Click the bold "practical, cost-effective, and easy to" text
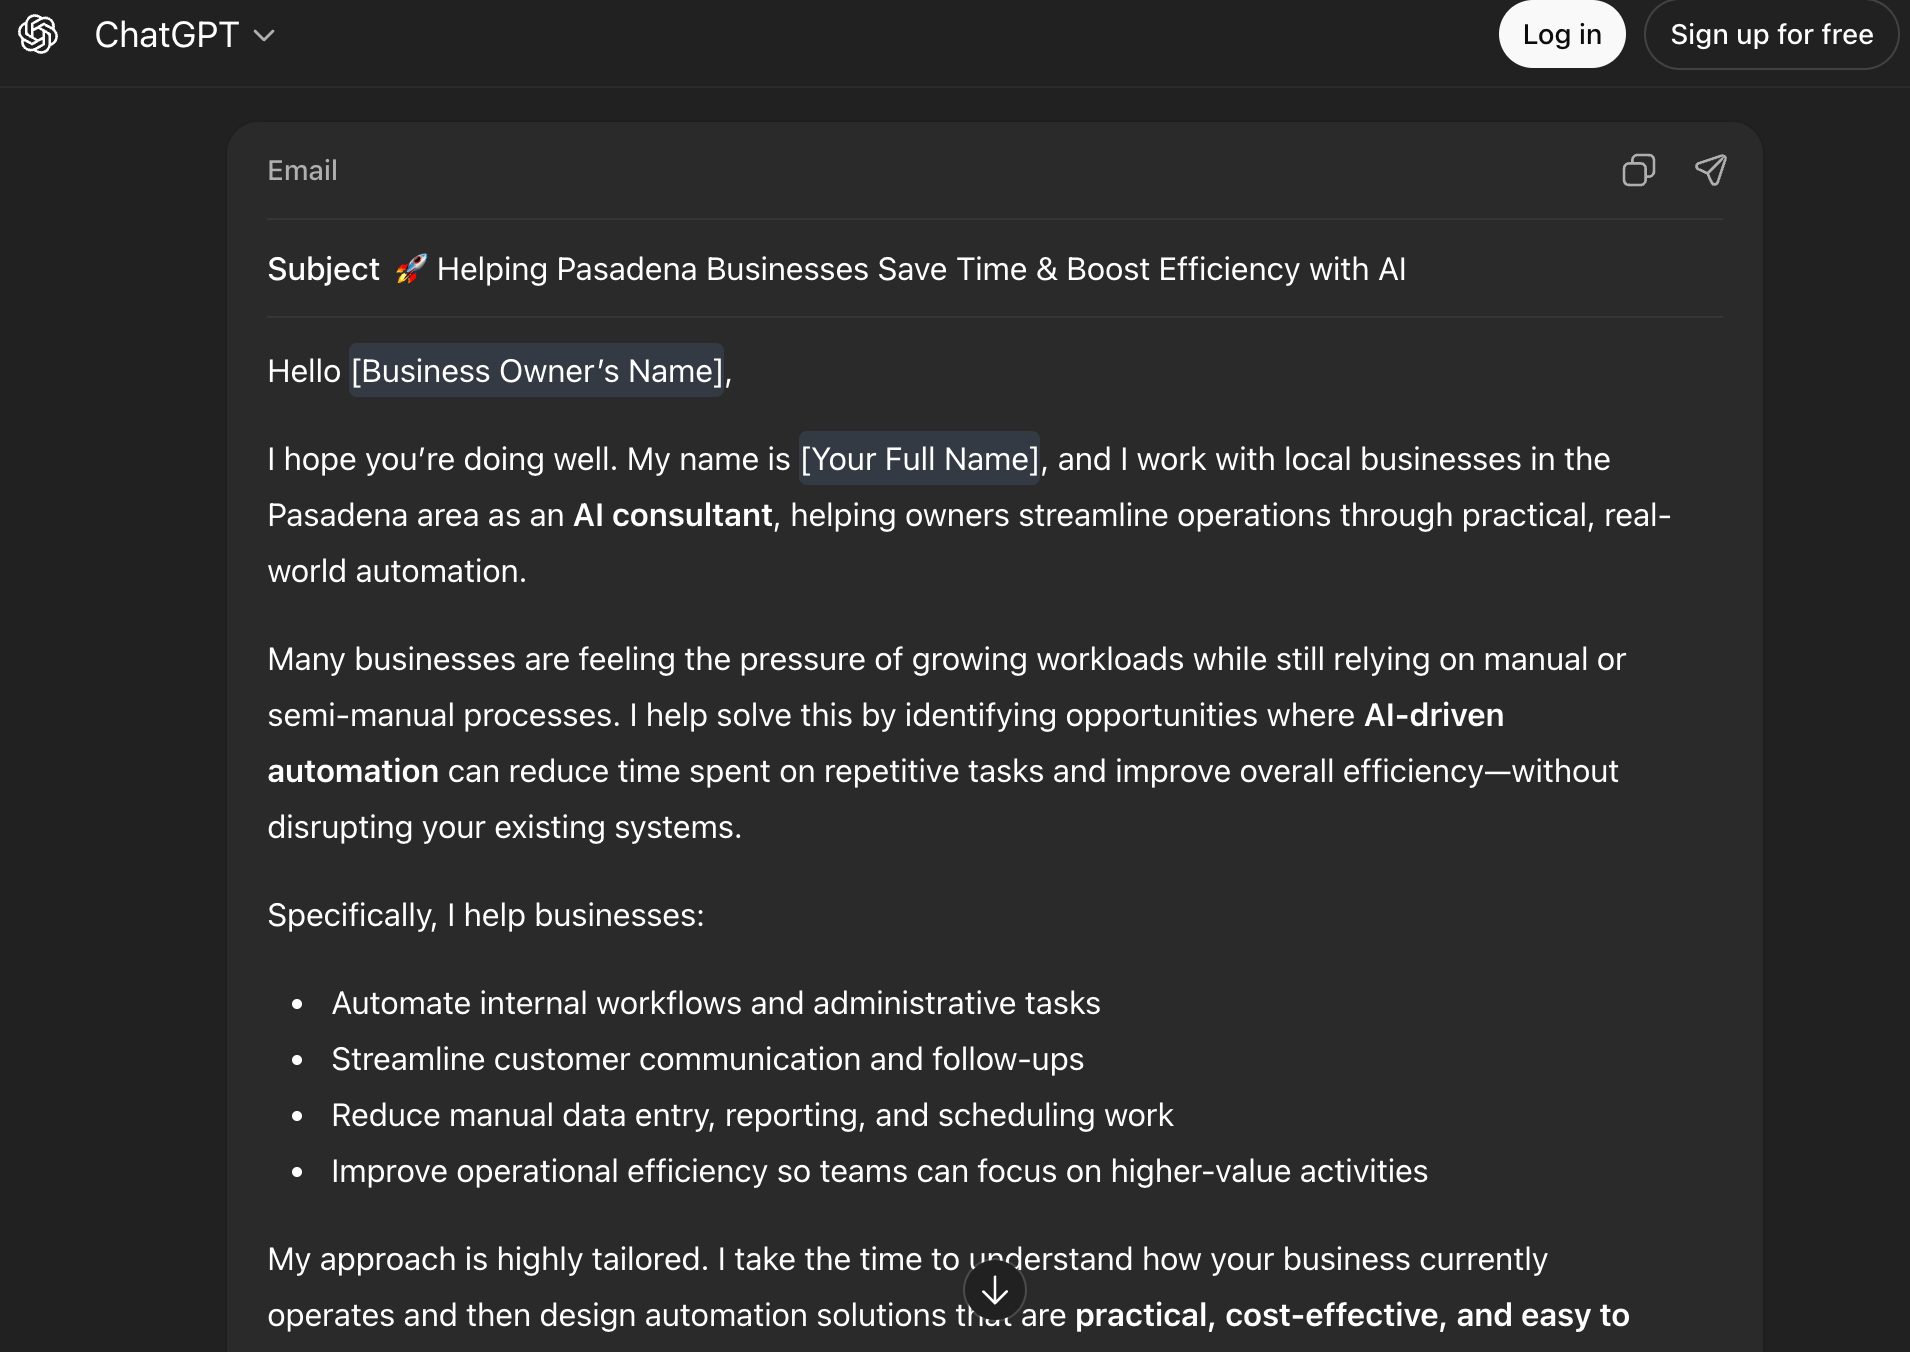 tap(1351, 1315)
